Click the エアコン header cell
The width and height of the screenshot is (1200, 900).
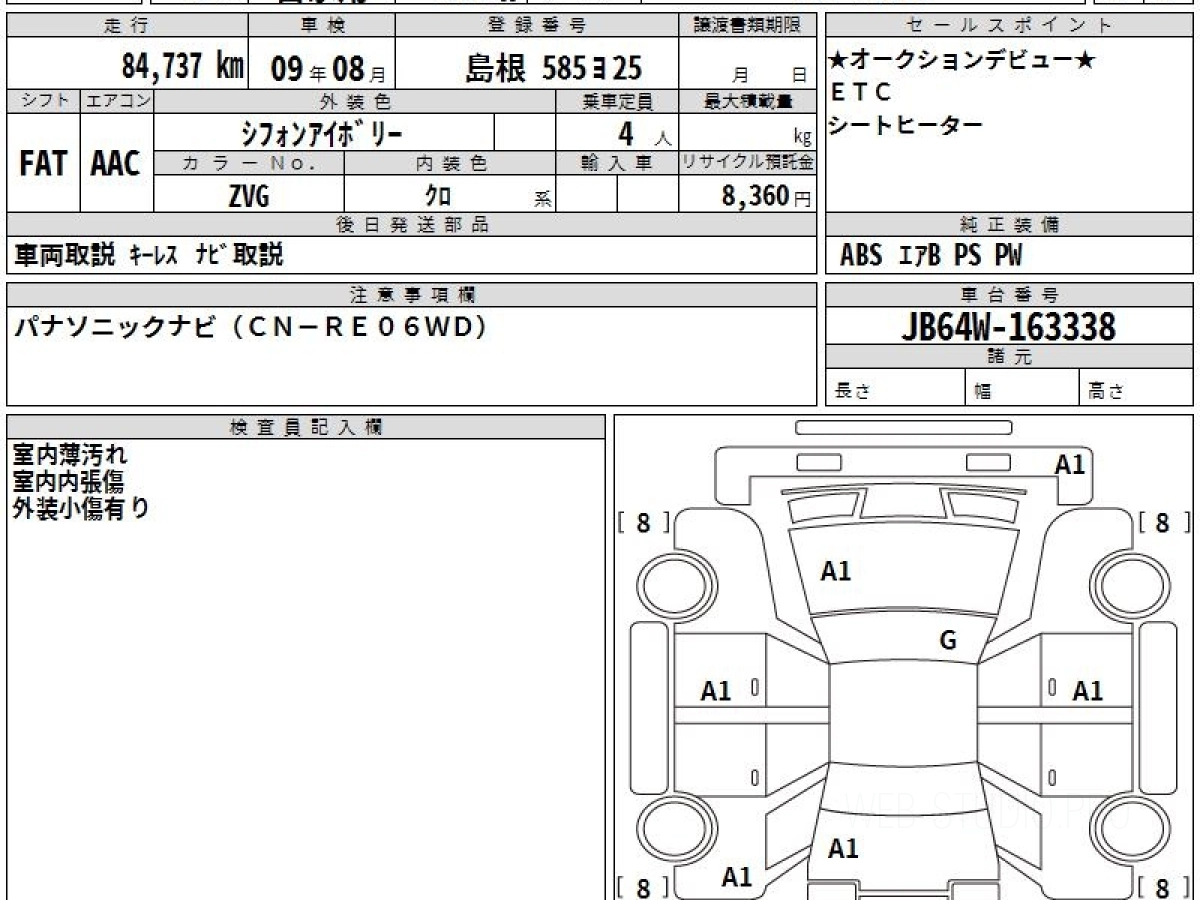tap(117, 101)
